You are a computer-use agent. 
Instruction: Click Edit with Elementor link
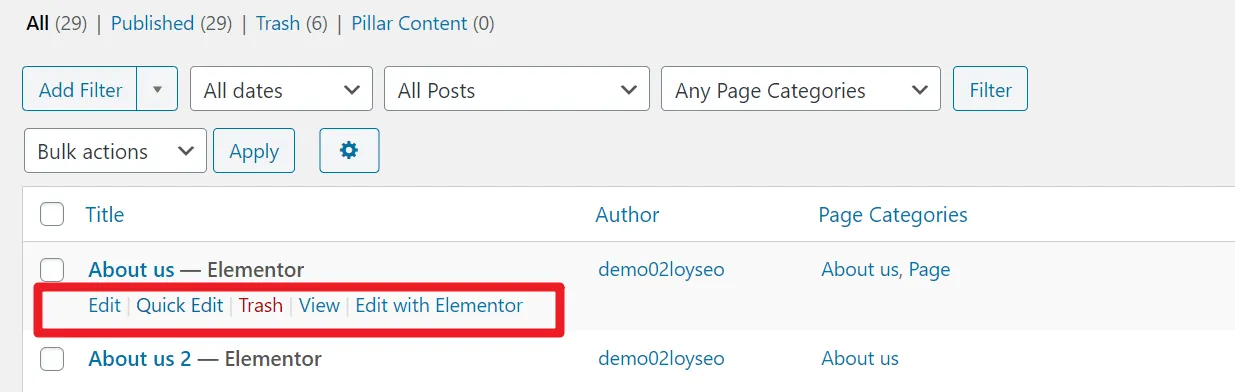pos(439,305)
